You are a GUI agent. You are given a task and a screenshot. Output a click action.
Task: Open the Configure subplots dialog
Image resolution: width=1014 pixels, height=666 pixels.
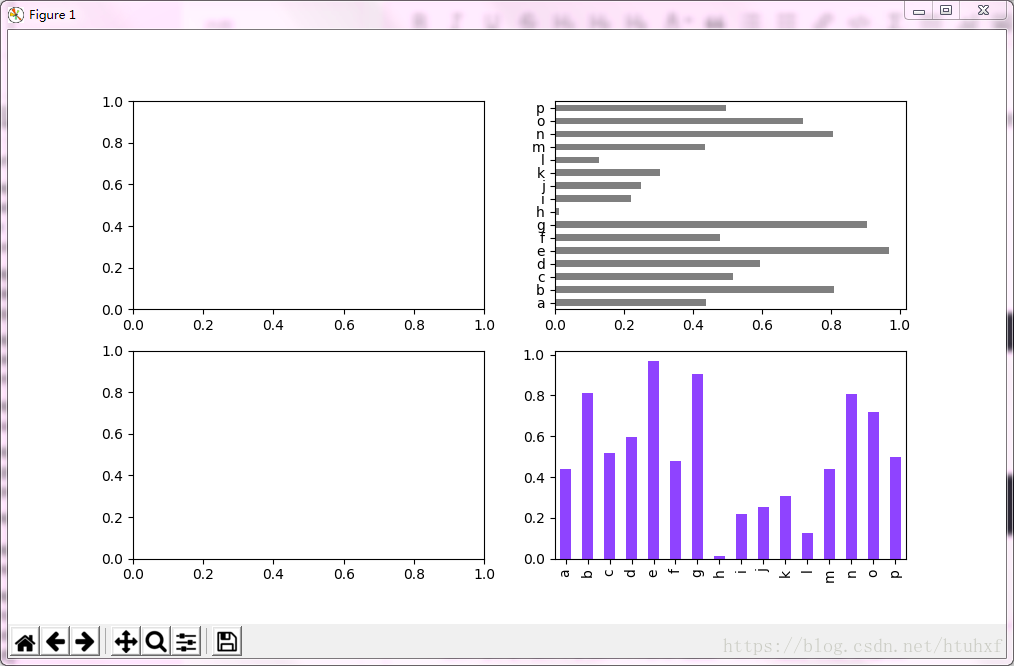186,641
